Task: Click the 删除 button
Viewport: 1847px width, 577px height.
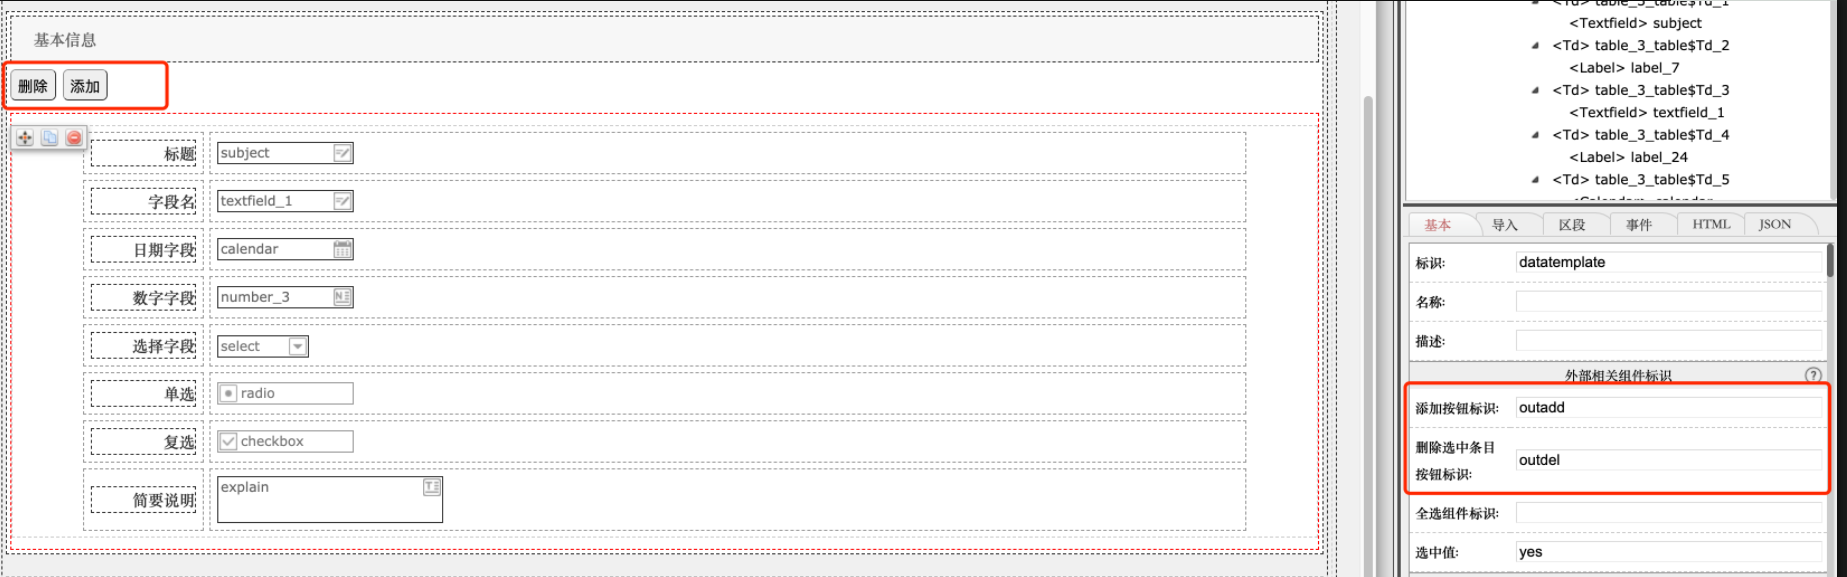Action: pos(33,86)
